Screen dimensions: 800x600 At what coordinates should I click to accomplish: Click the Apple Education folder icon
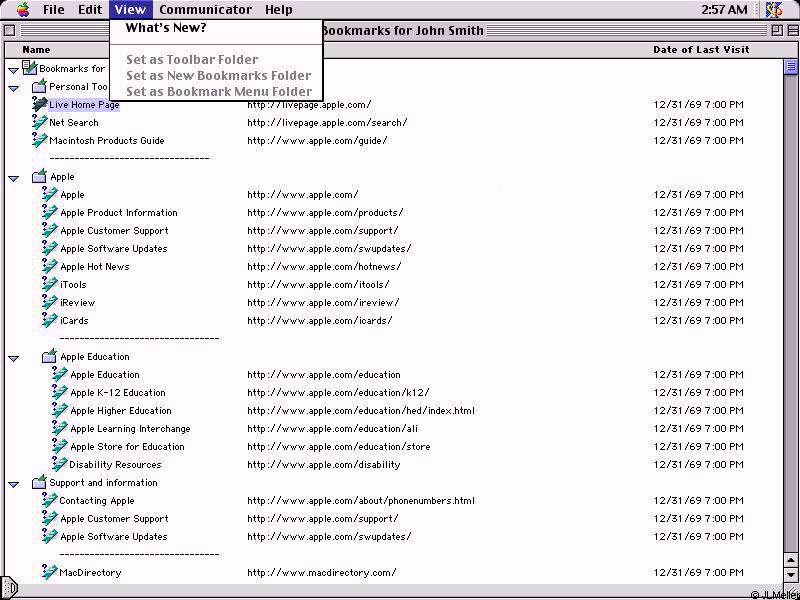click(x=49, y=357)
